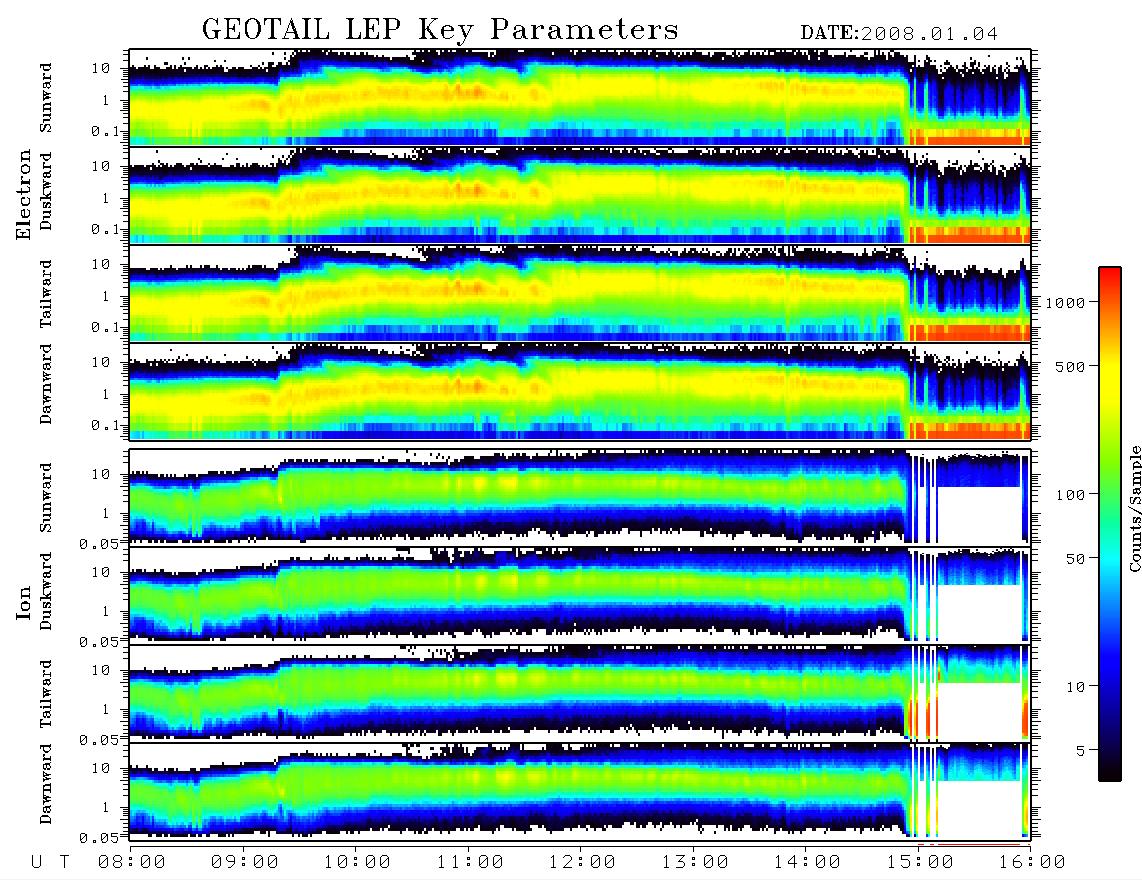Screen dimensions: 1142x880
Task: Click the "10" color bar tick label
Action: 1074,687
